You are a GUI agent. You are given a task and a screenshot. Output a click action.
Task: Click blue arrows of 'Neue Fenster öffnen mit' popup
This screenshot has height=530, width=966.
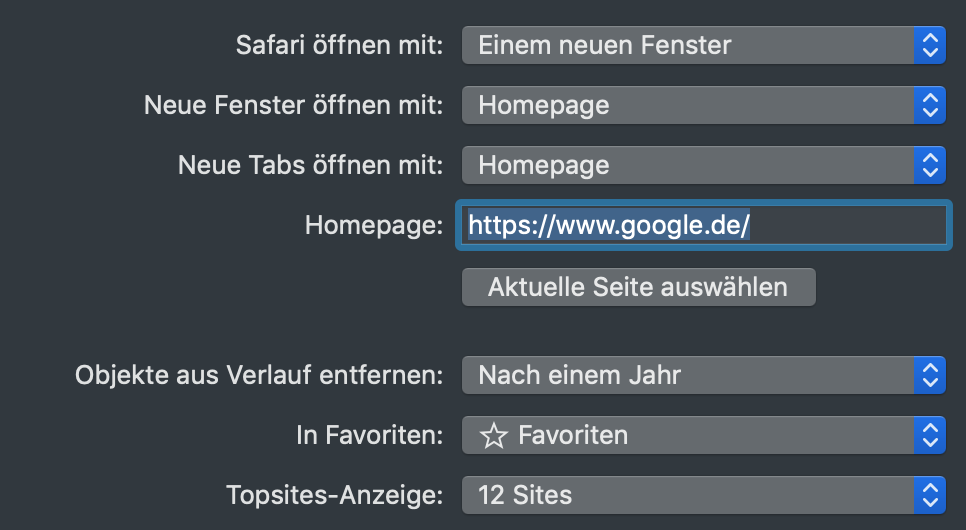930,105
